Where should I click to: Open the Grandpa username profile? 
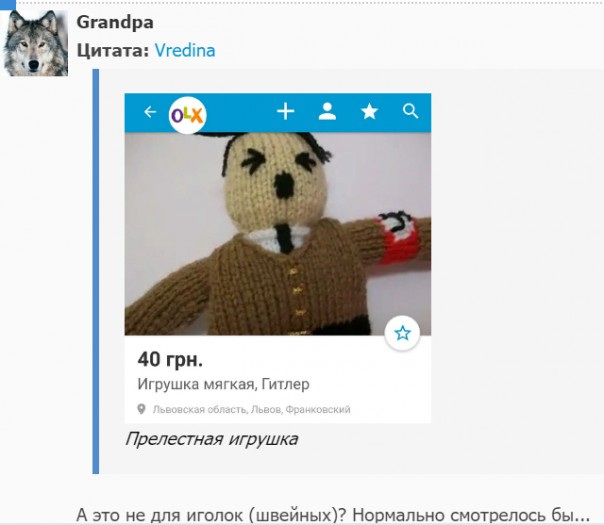tap(115, 22)
